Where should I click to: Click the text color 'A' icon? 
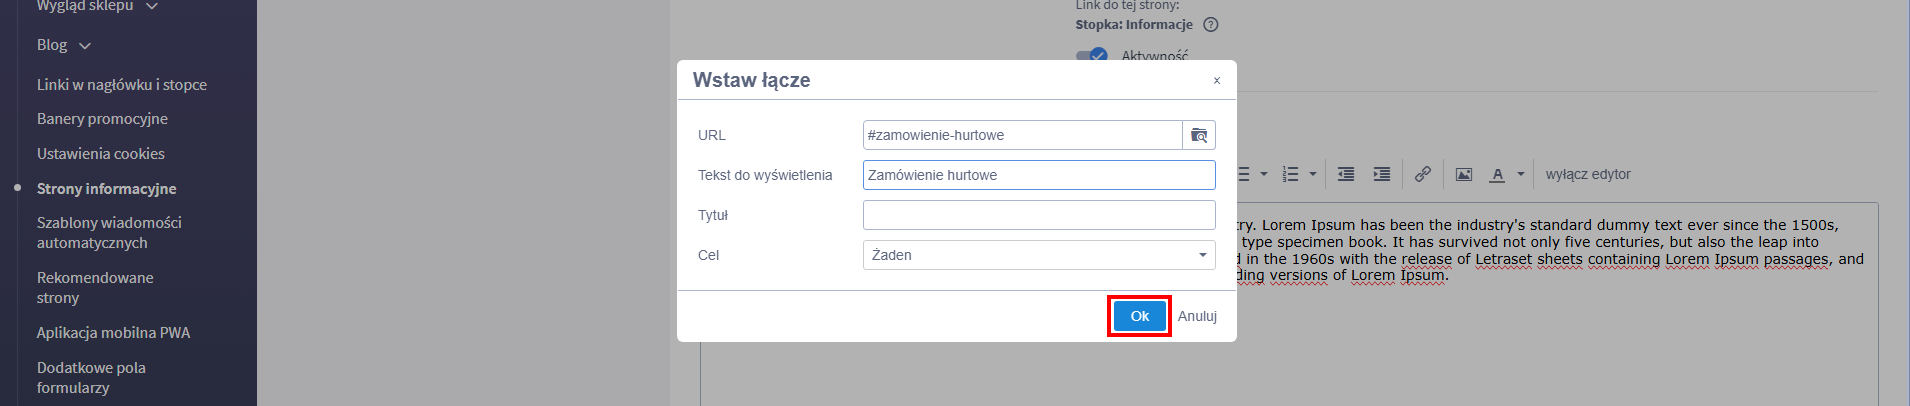1497,174
